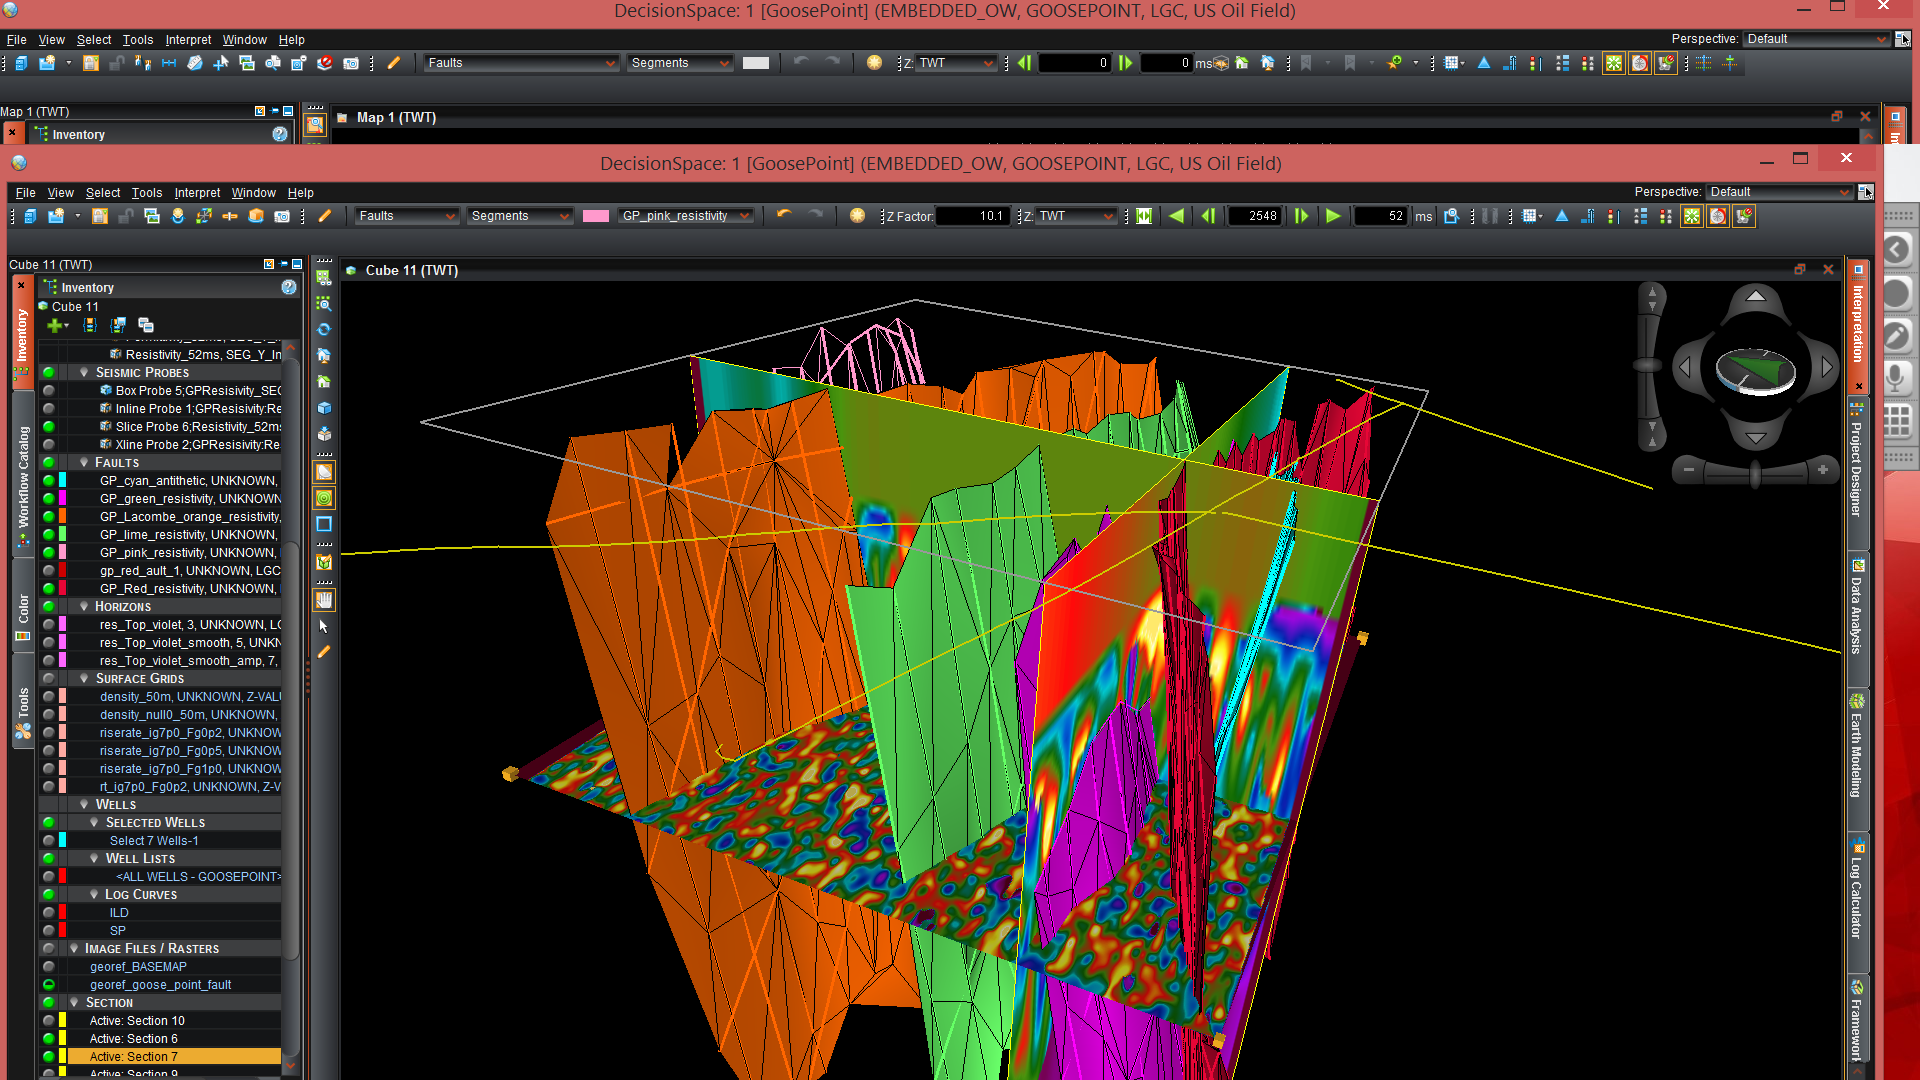1920x1080 pixels.
Task: Click the right arrow on the navigation compass
Action: point(1827,368)
